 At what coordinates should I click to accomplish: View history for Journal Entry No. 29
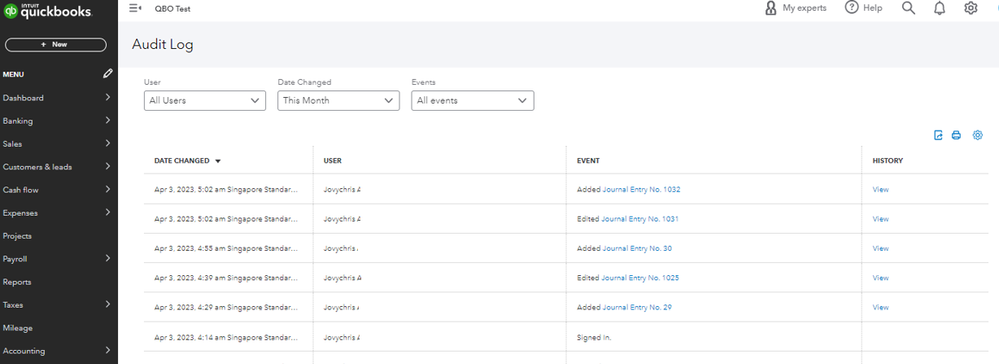point(880,307)
